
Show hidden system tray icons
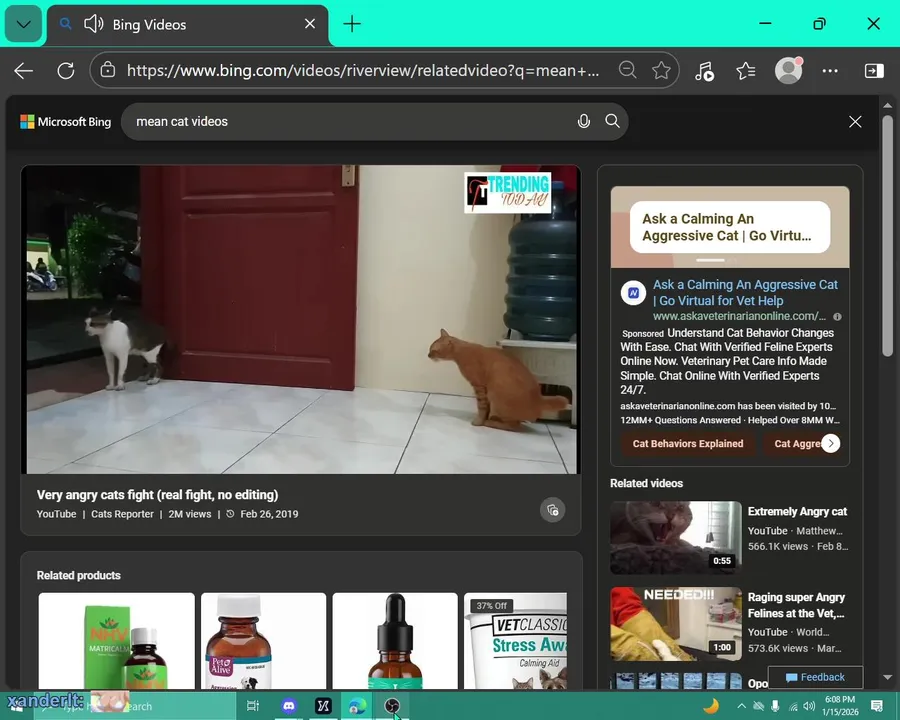[x=742, y=706]
